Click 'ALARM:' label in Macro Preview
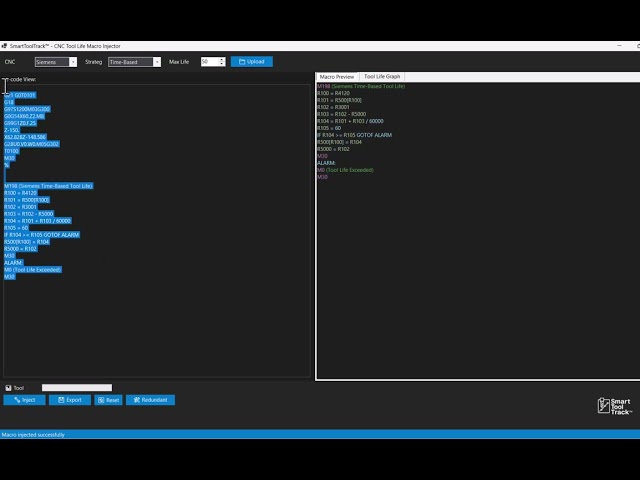This screenshot has height=480, width=640. click(x=326, y=163)
